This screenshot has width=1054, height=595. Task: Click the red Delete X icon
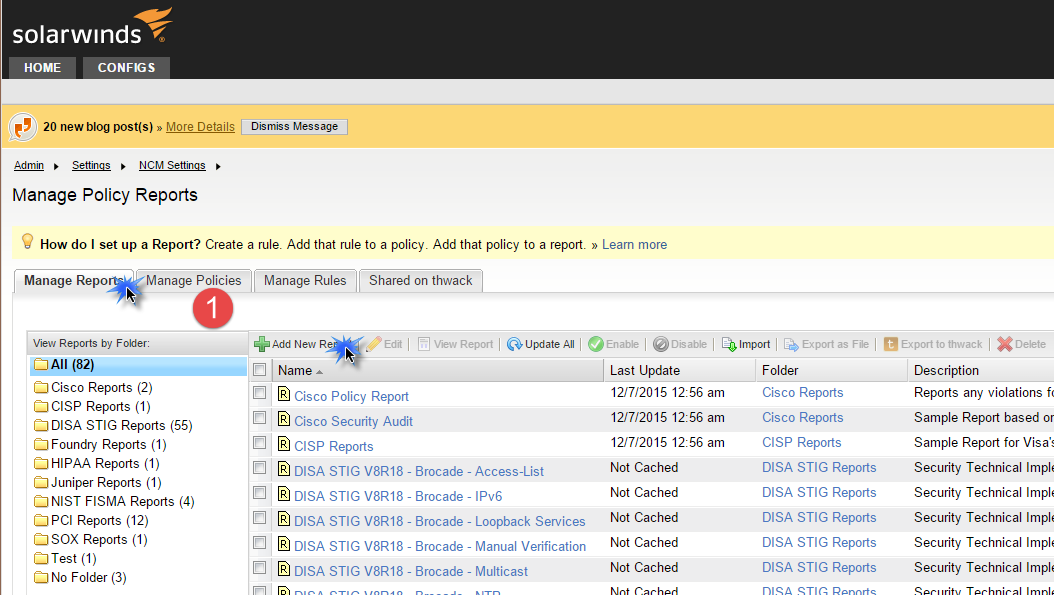(1005, 344)
